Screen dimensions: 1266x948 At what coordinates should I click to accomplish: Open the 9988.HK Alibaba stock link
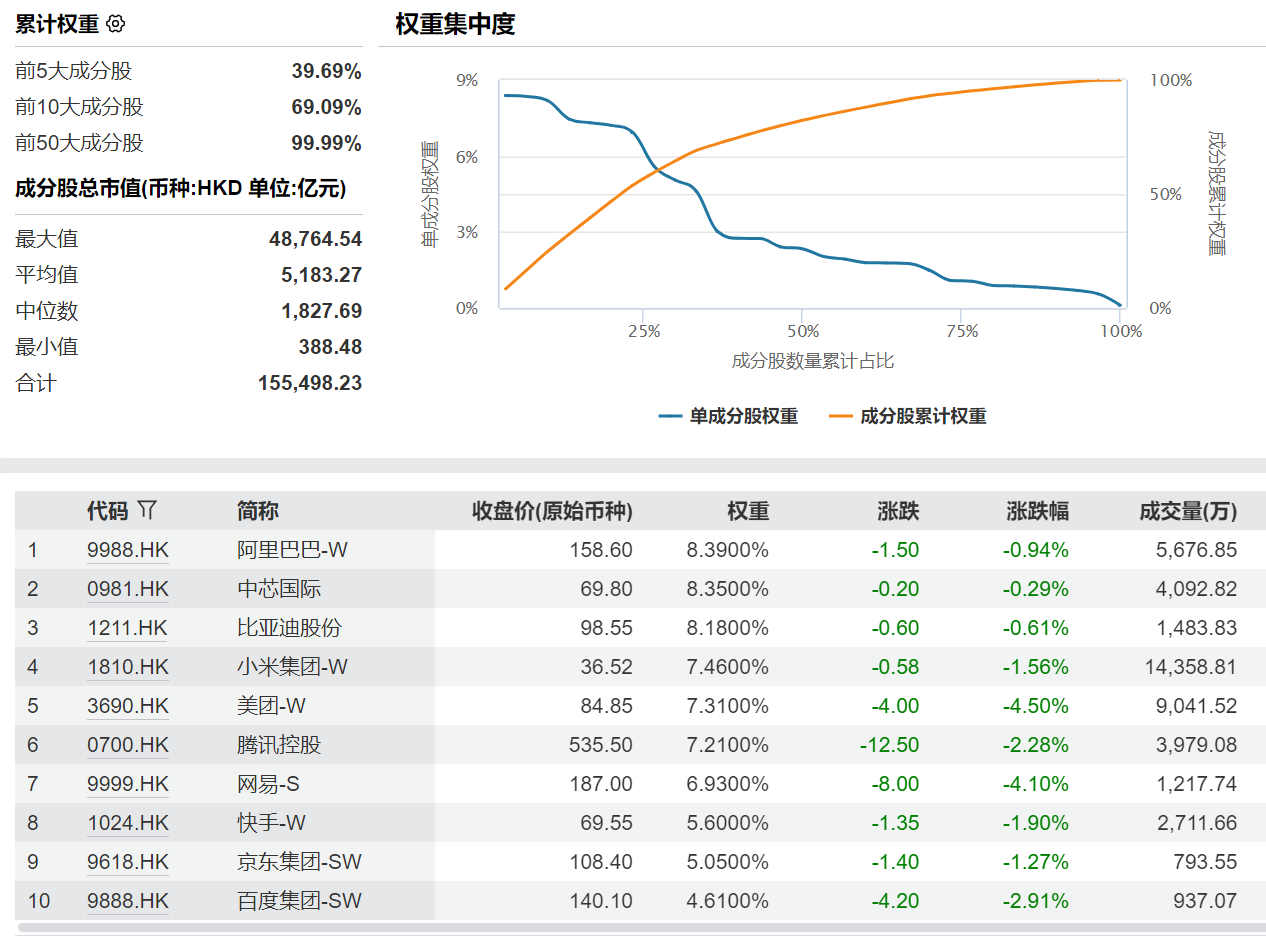click(127, 549)
